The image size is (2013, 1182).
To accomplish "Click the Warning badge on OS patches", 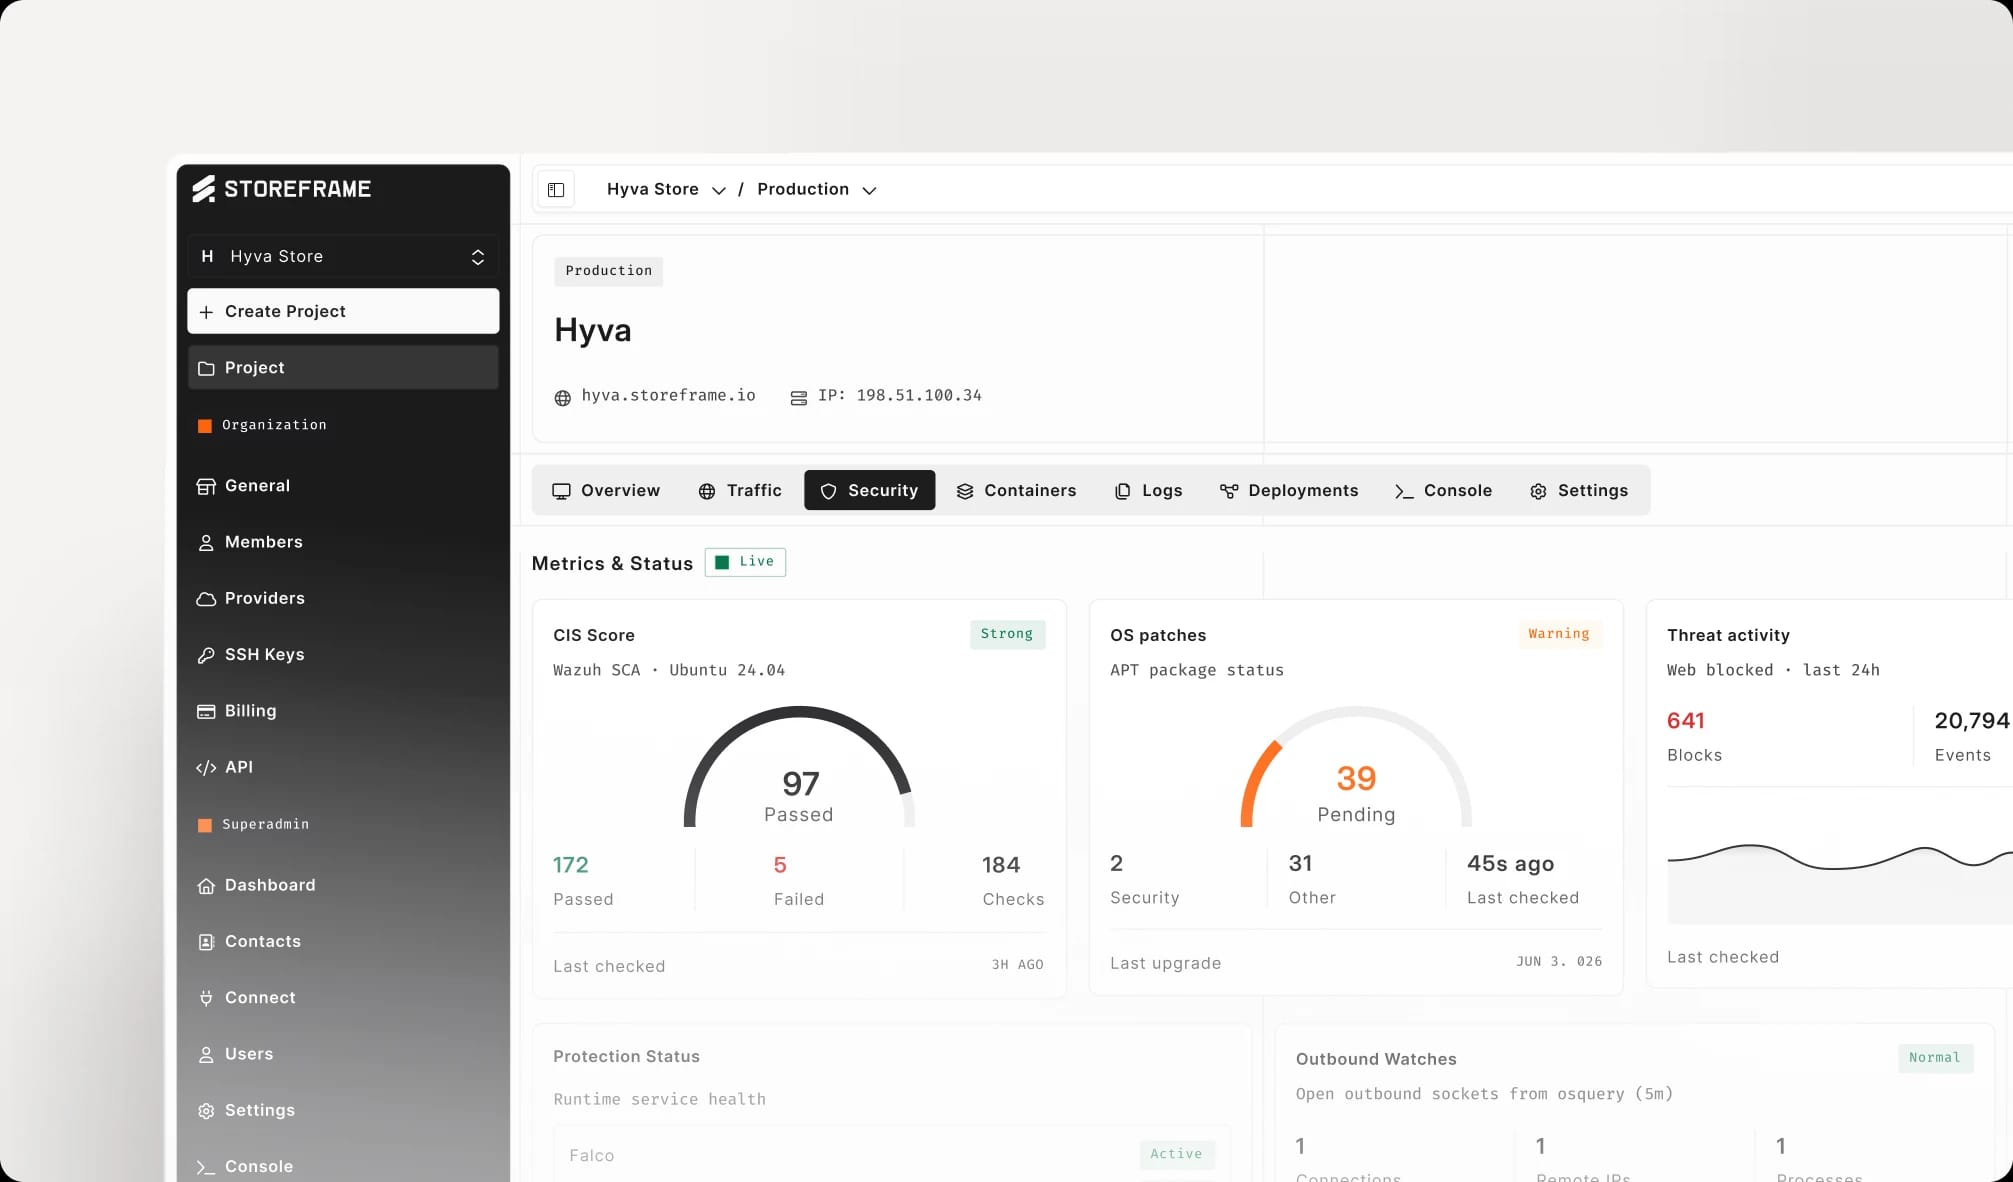I will 1559,634.
